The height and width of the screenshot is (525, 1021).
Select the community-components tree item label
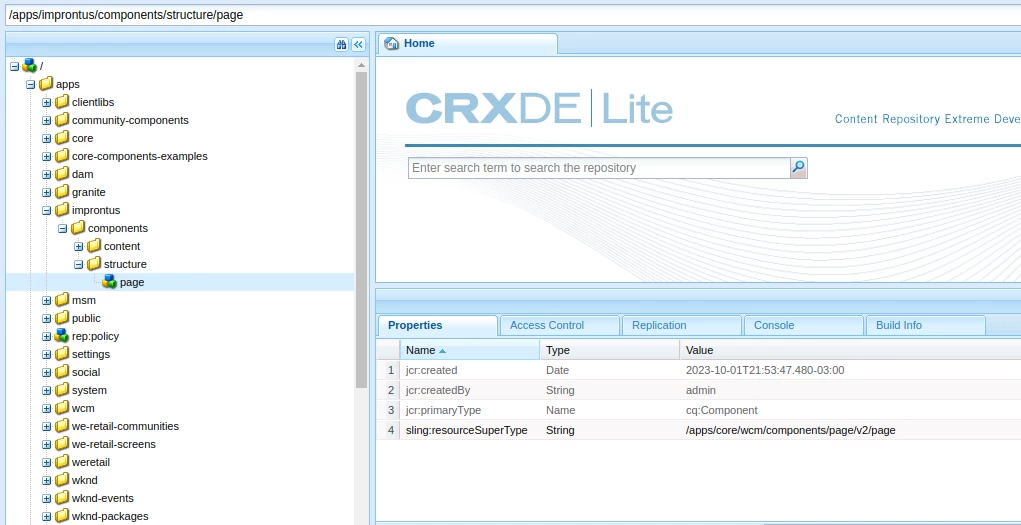(130, 121)
